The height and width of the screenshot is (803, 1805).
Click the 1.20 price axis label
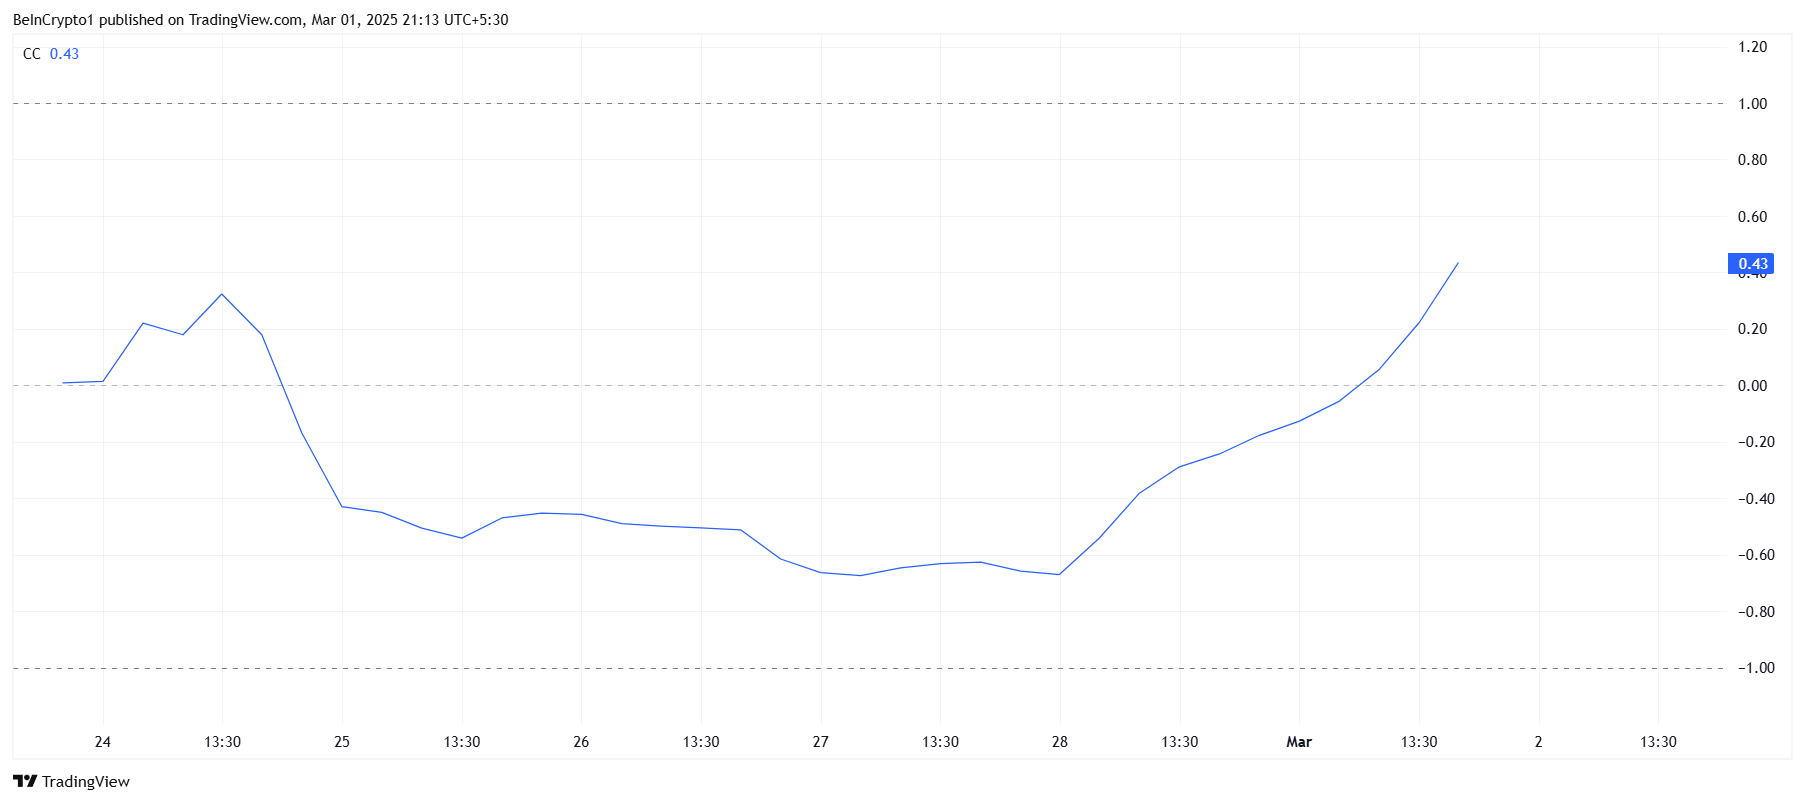point(1752,47)
